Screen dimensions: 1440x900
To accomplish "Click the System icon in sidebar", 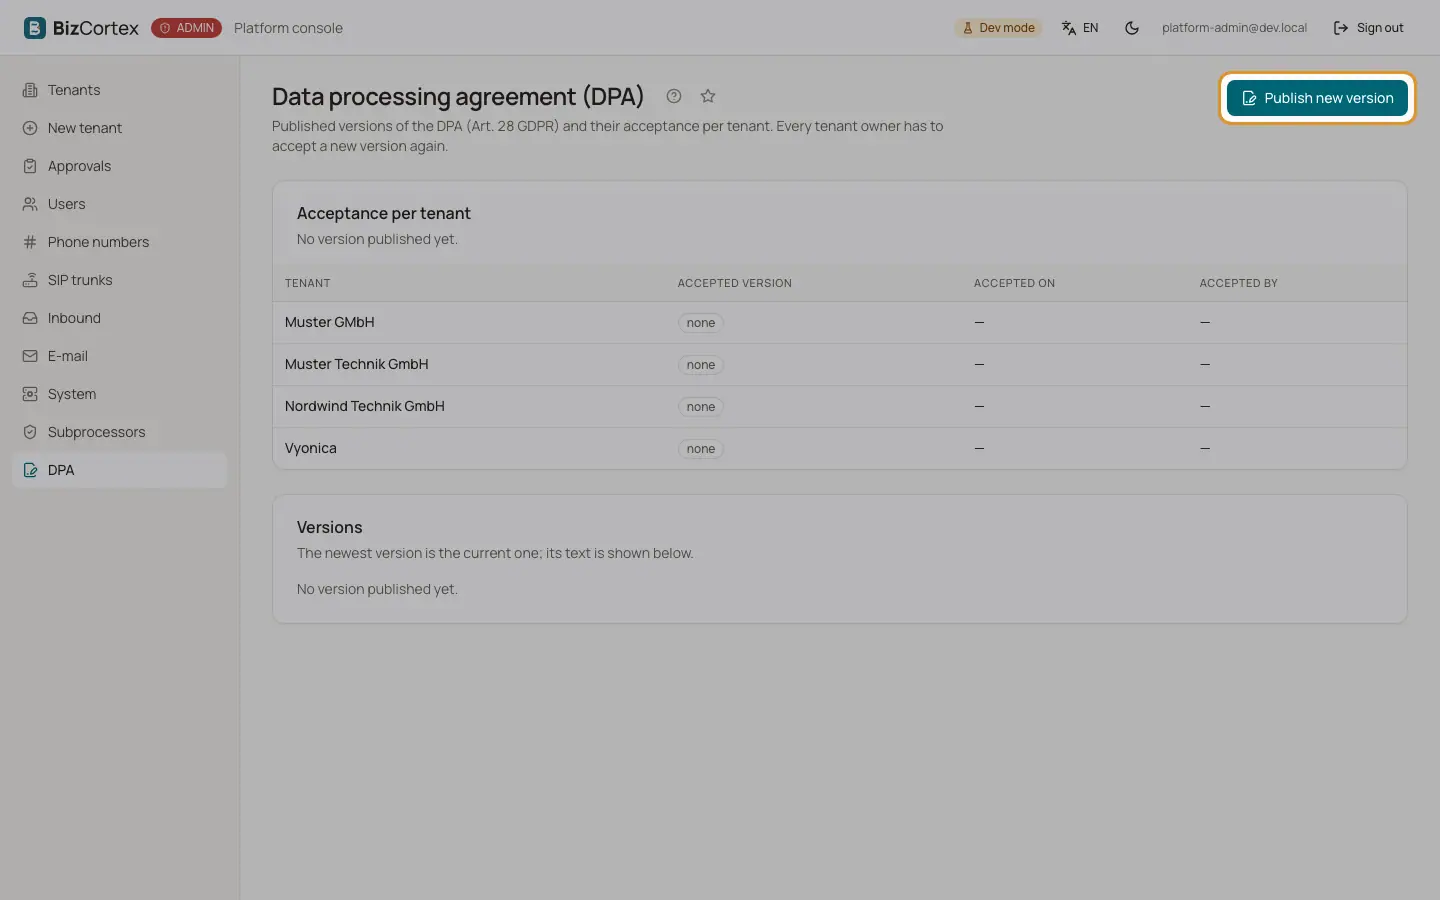I will pos(30,394).
